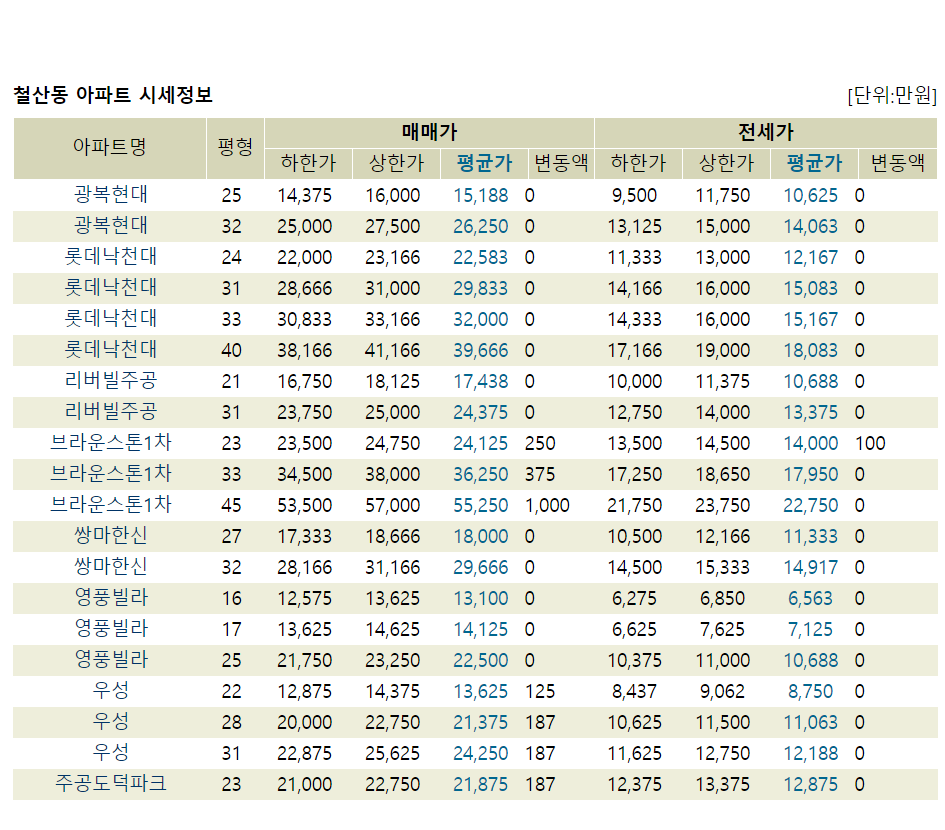Select sale upper price 57,000
The width and height of the screenshot is (945, 830).
click(392, 505)
